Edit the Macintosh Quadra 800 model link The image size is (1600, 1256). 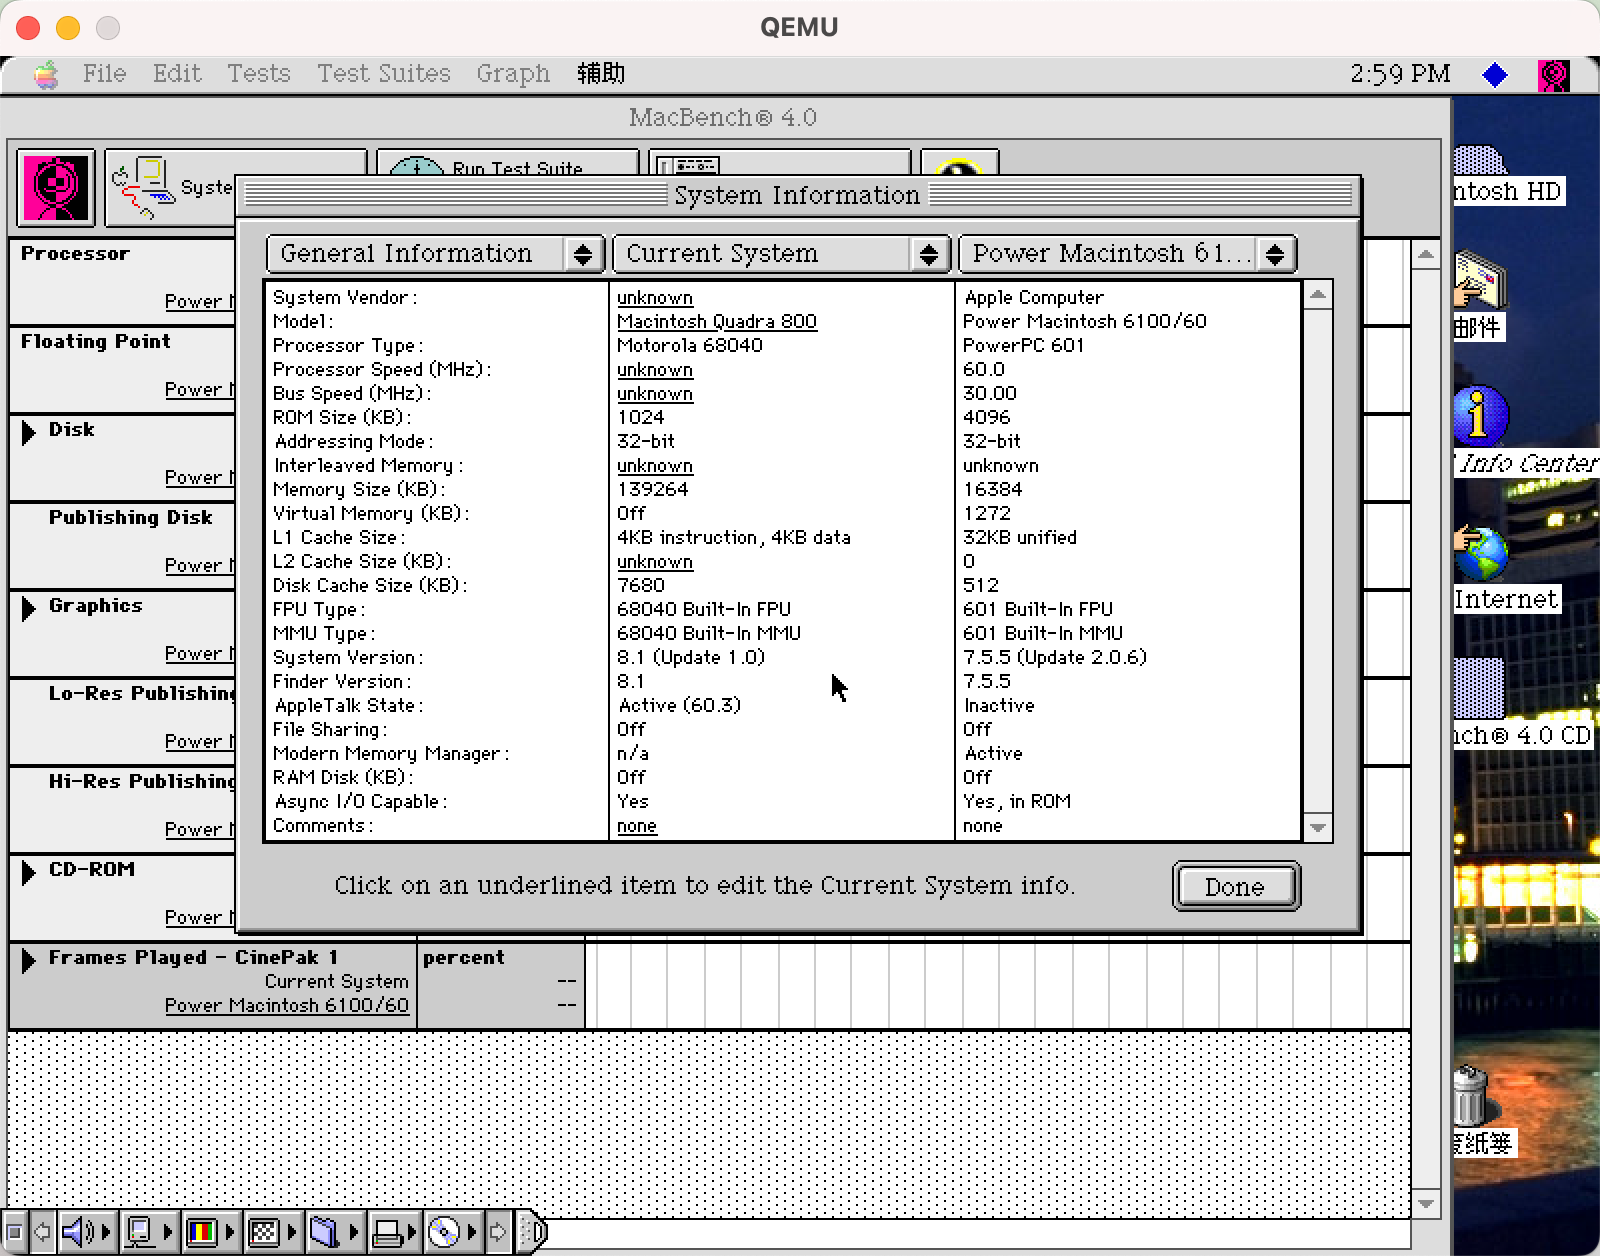pyautogui.click(x=717, y=321)
